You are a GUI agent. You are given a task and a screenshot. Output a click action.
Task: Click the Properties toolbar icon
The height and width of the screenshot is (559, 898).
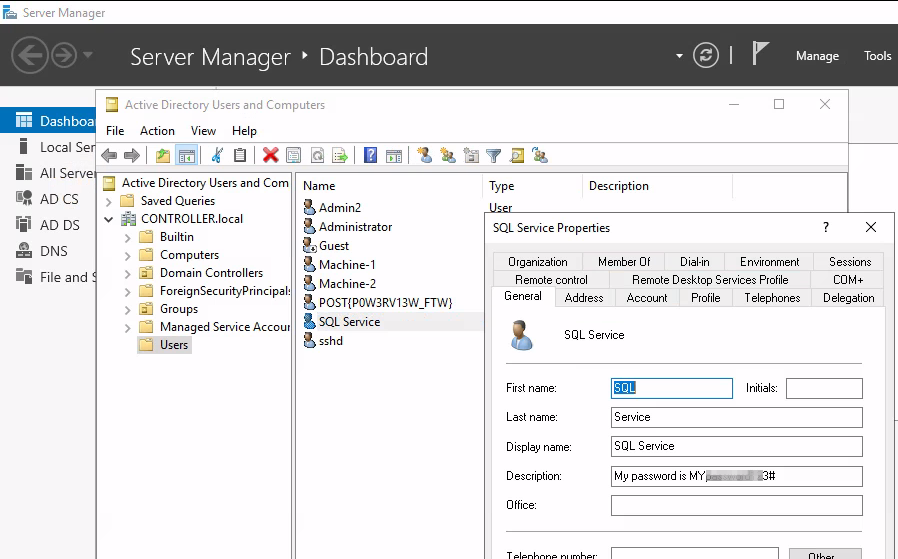click(293, 155)
